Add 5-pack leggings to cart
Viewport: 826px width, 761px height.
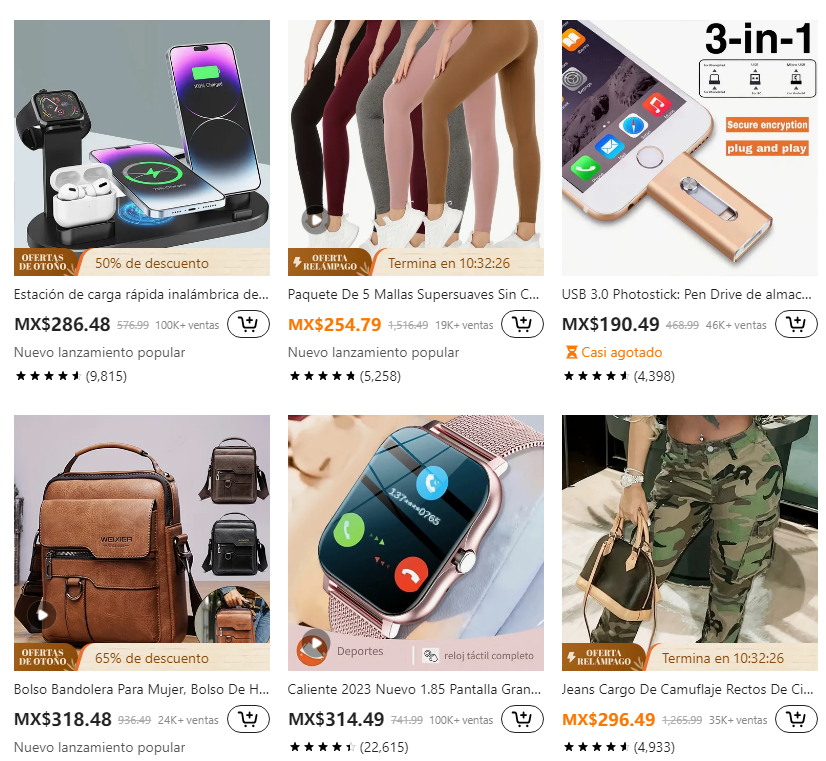[x=522, y=324]
